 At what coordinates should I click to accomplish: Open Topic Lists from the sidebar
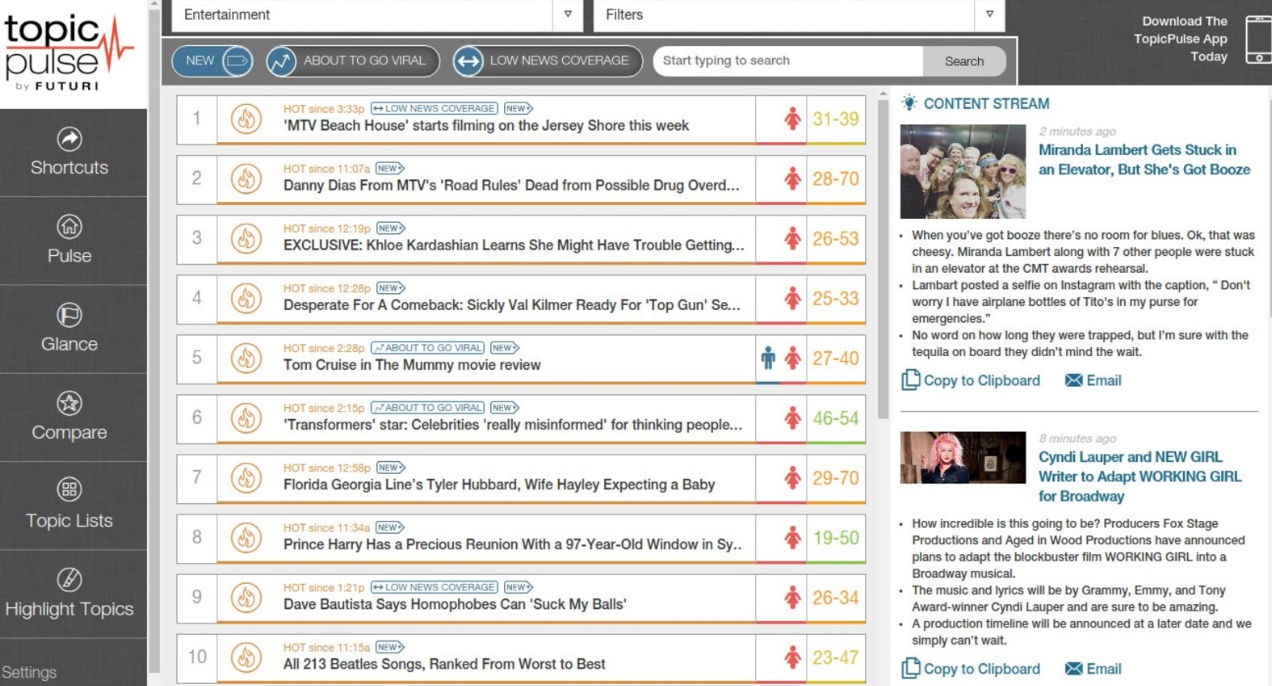click(x=69, y=506)
